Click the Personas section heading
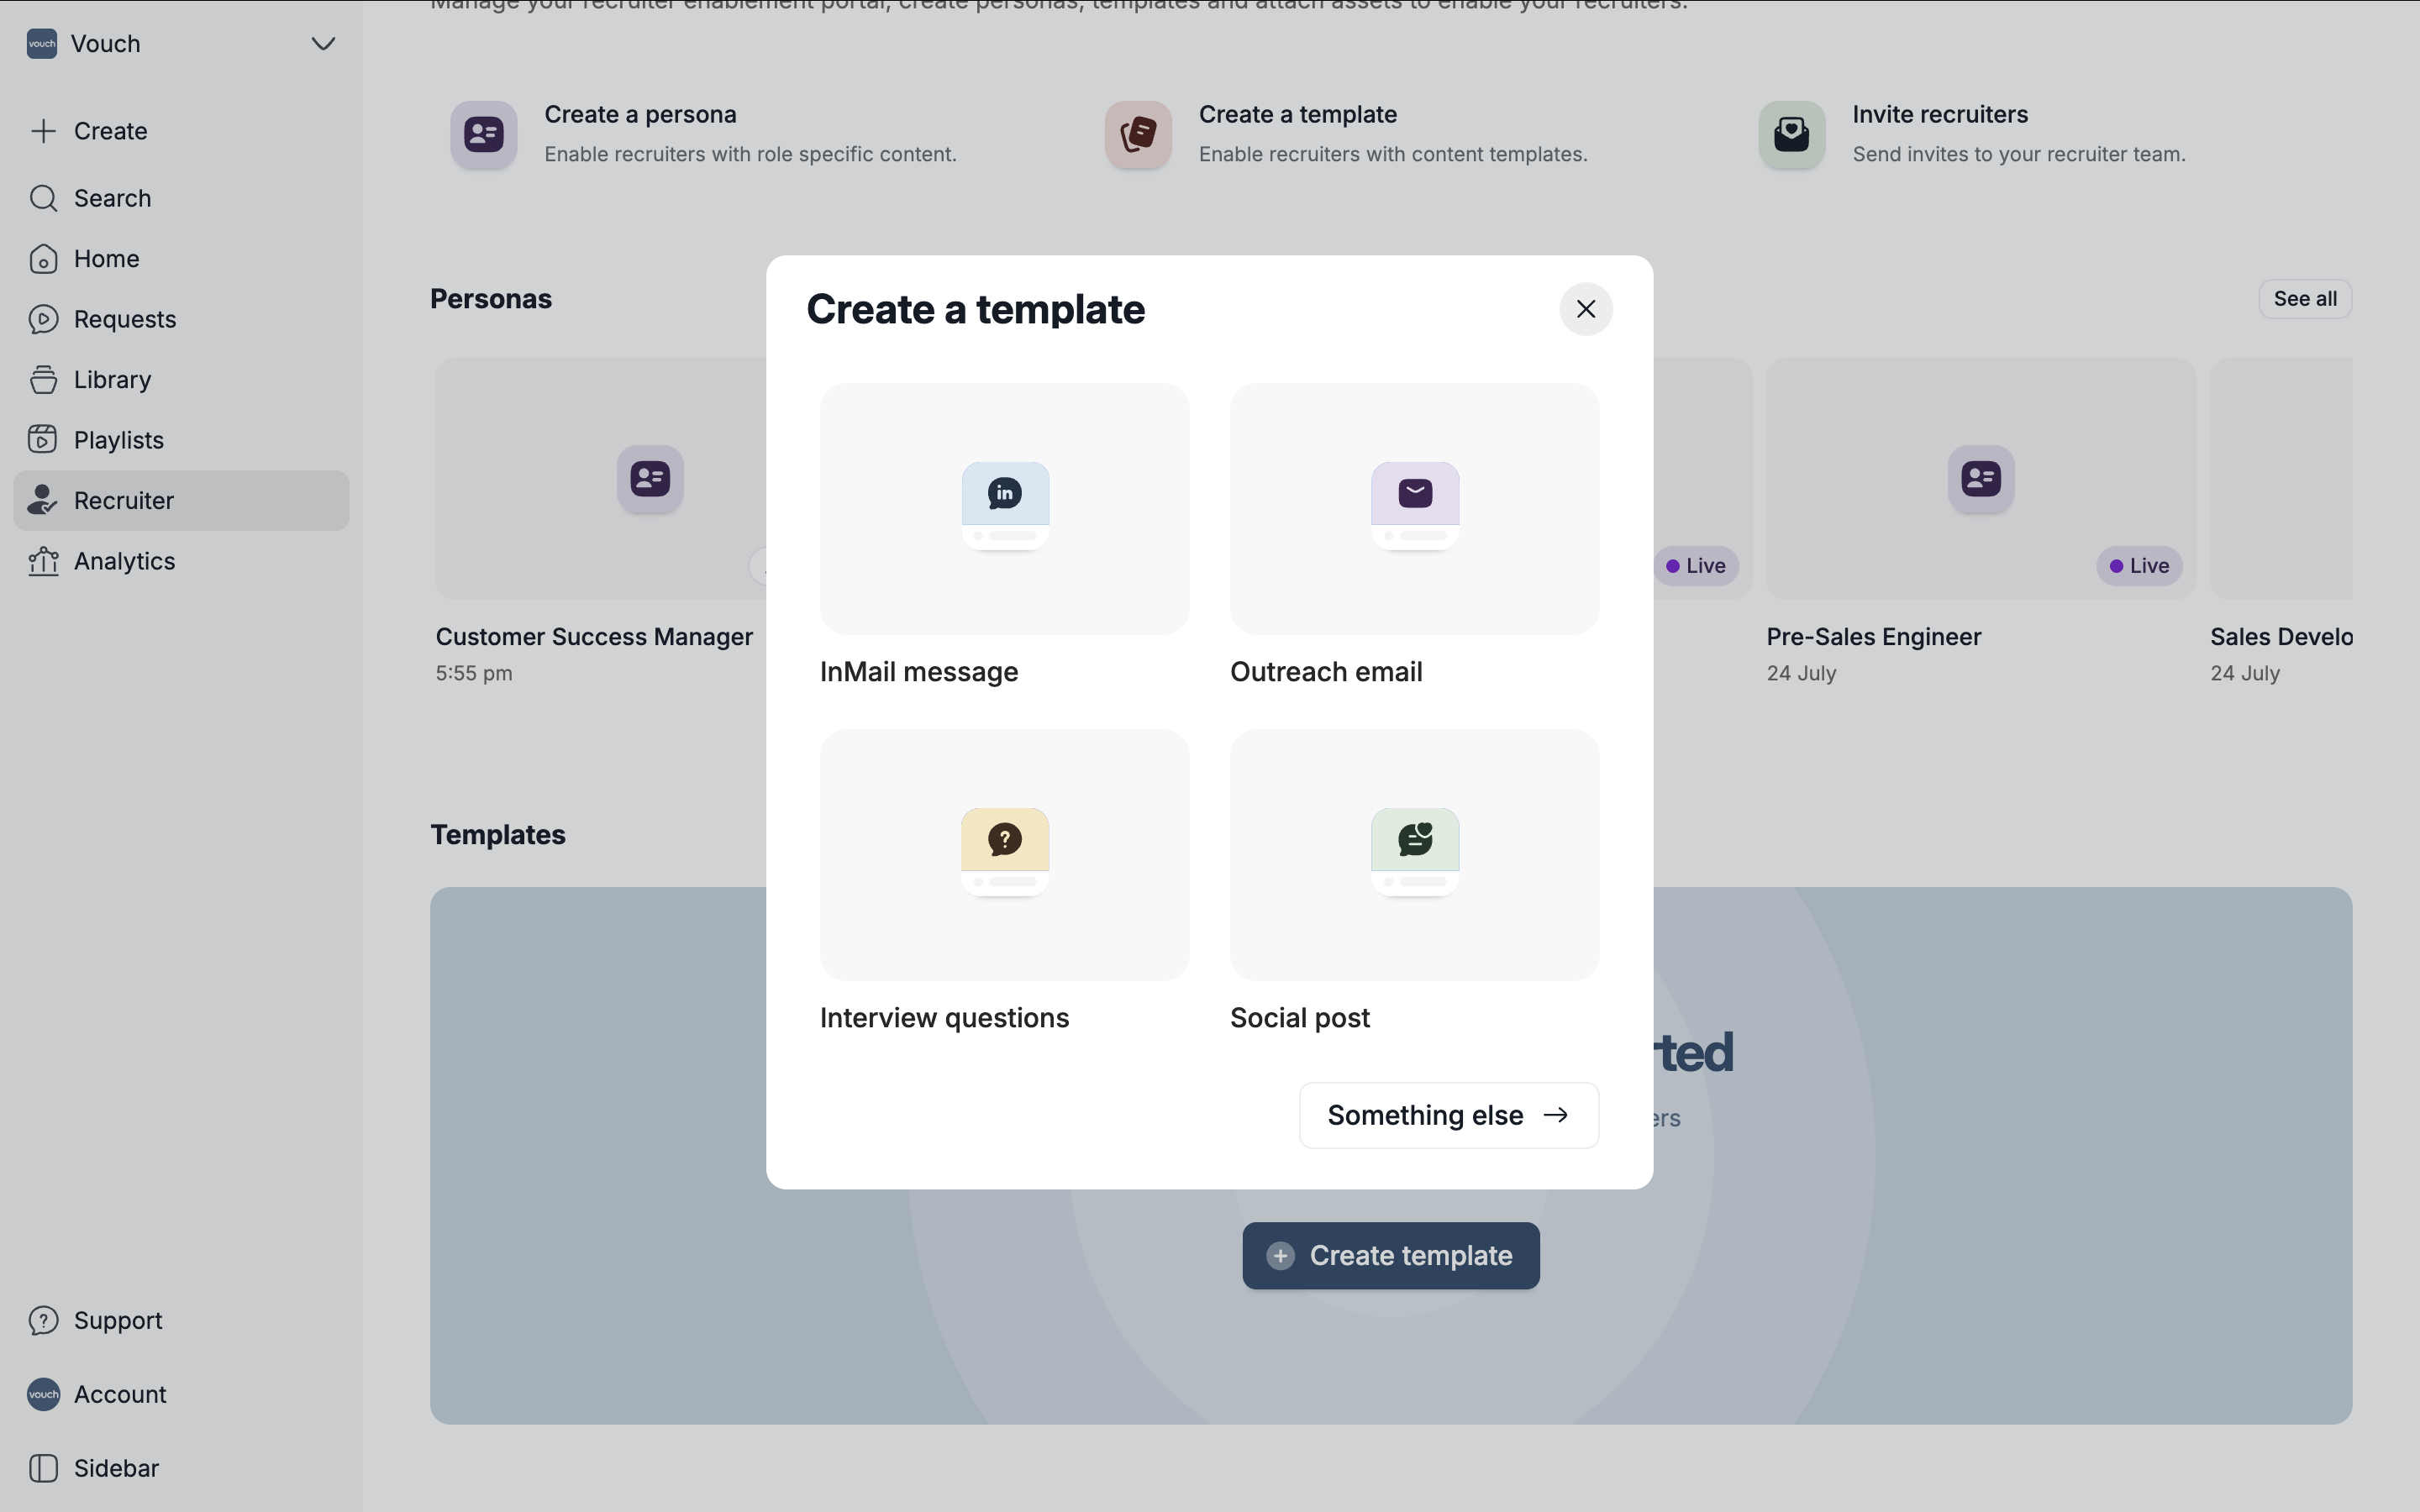 [491, 299]
